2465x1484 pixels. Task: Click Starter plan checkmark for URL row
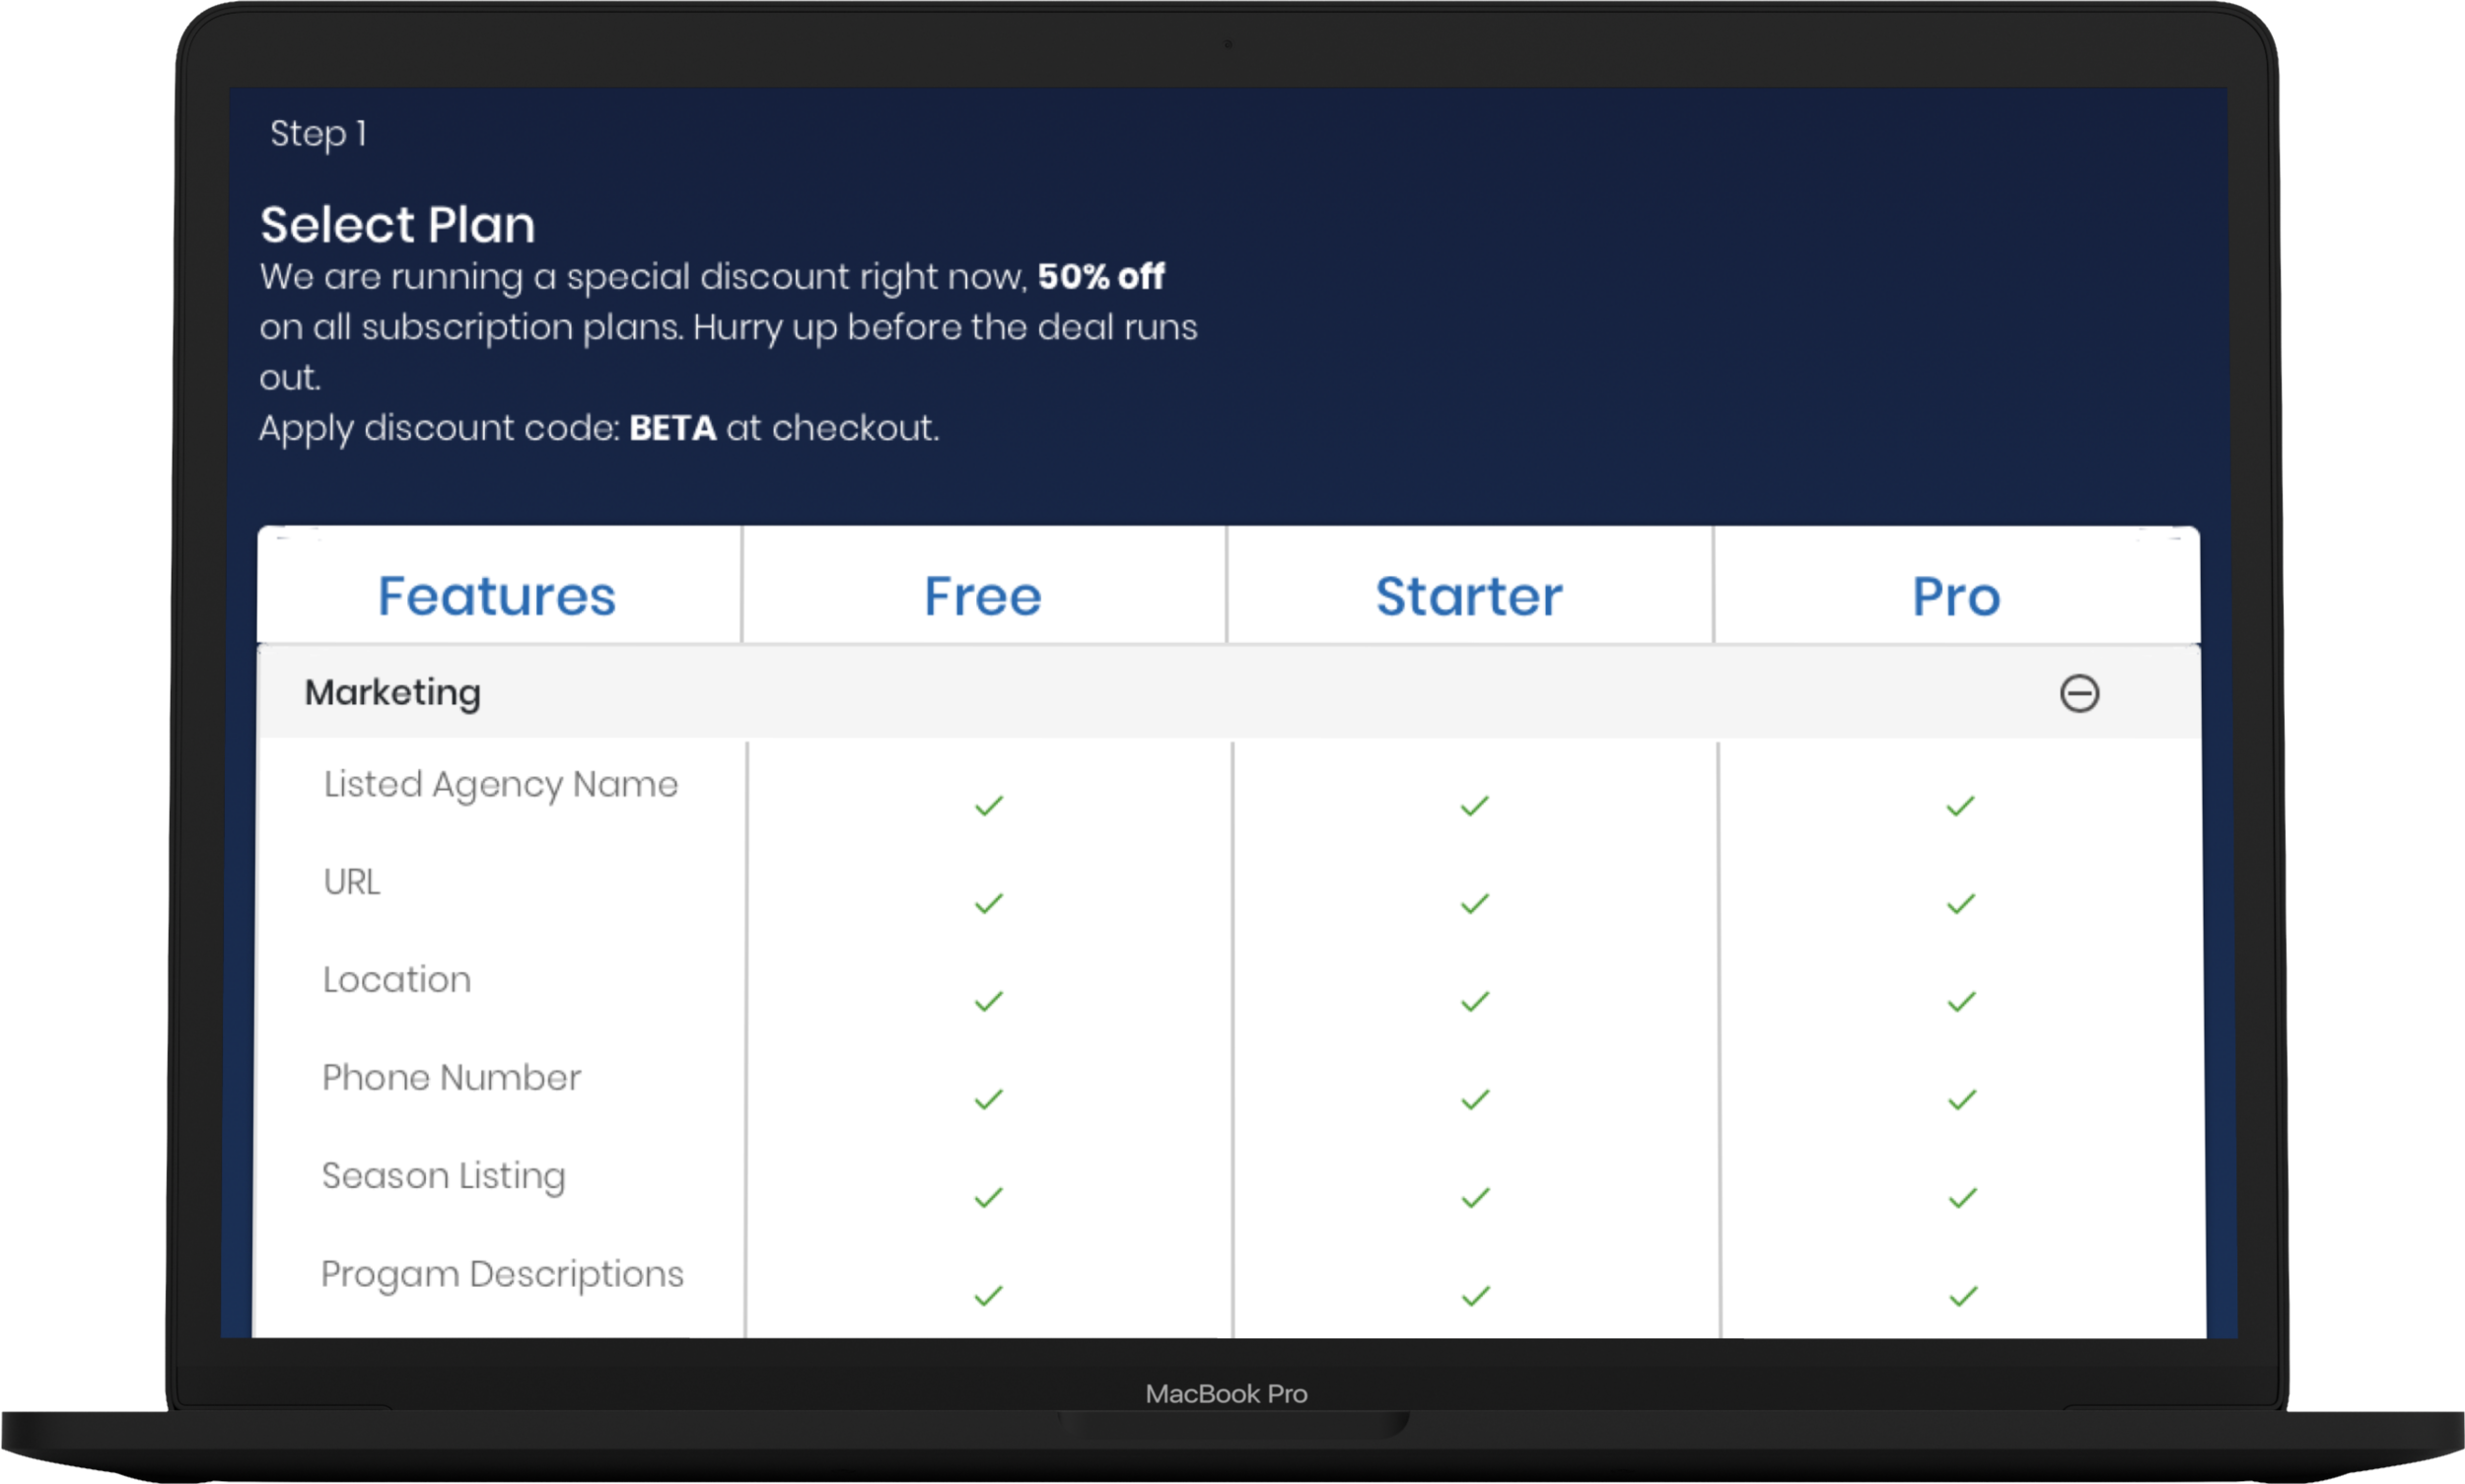(1475, 904)
